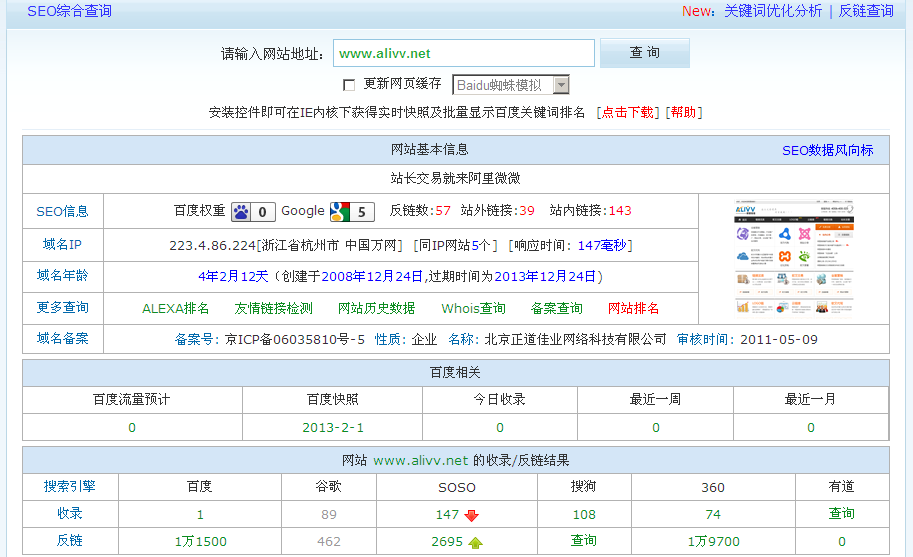This screenshot has width=913, height=557.
Task: Click the 收录 row label
Action: coord(70,513)
